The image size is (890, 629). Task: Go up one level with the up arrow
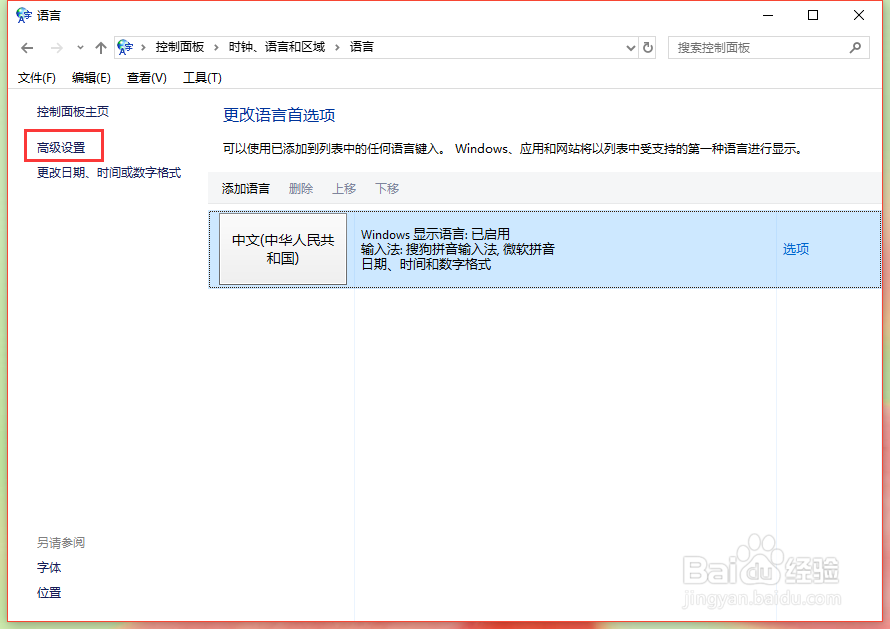[100, 46]
